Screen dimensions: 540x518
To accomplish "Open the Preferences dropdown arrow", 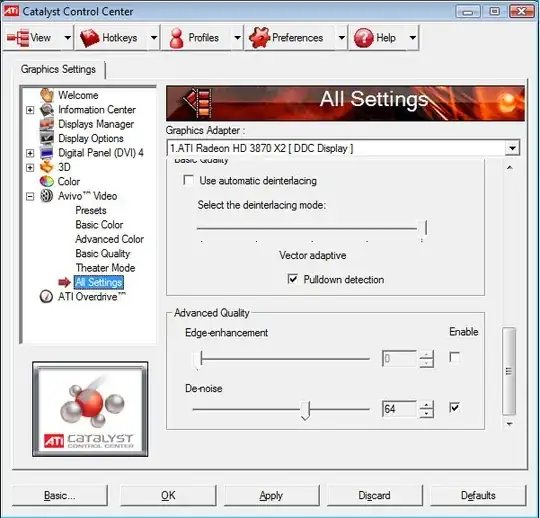I will coord(341,38).
